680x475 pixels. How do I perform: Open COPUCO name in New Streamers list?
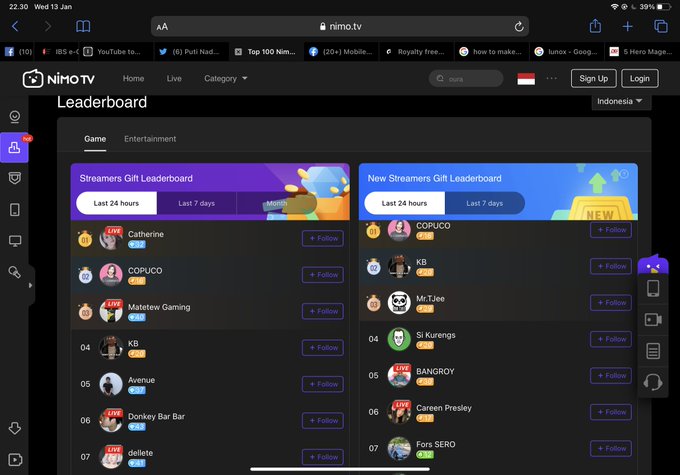coord(433,226)
